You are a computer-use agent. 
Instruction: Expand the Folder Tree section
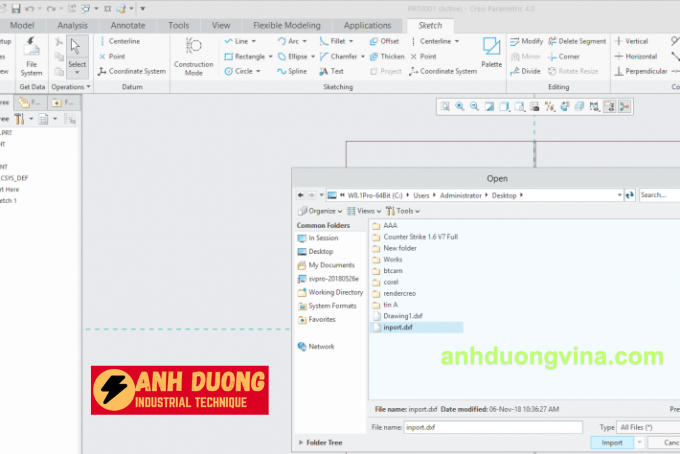point(323,442)
